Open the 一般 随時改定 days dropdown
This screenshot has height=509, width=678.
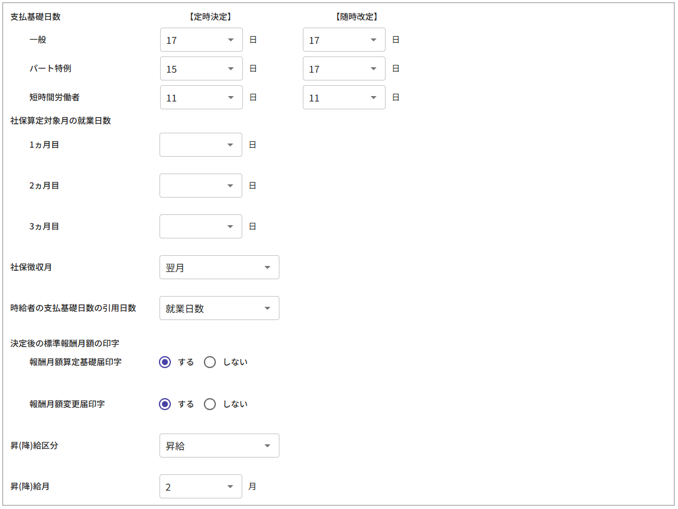(344, 40)
